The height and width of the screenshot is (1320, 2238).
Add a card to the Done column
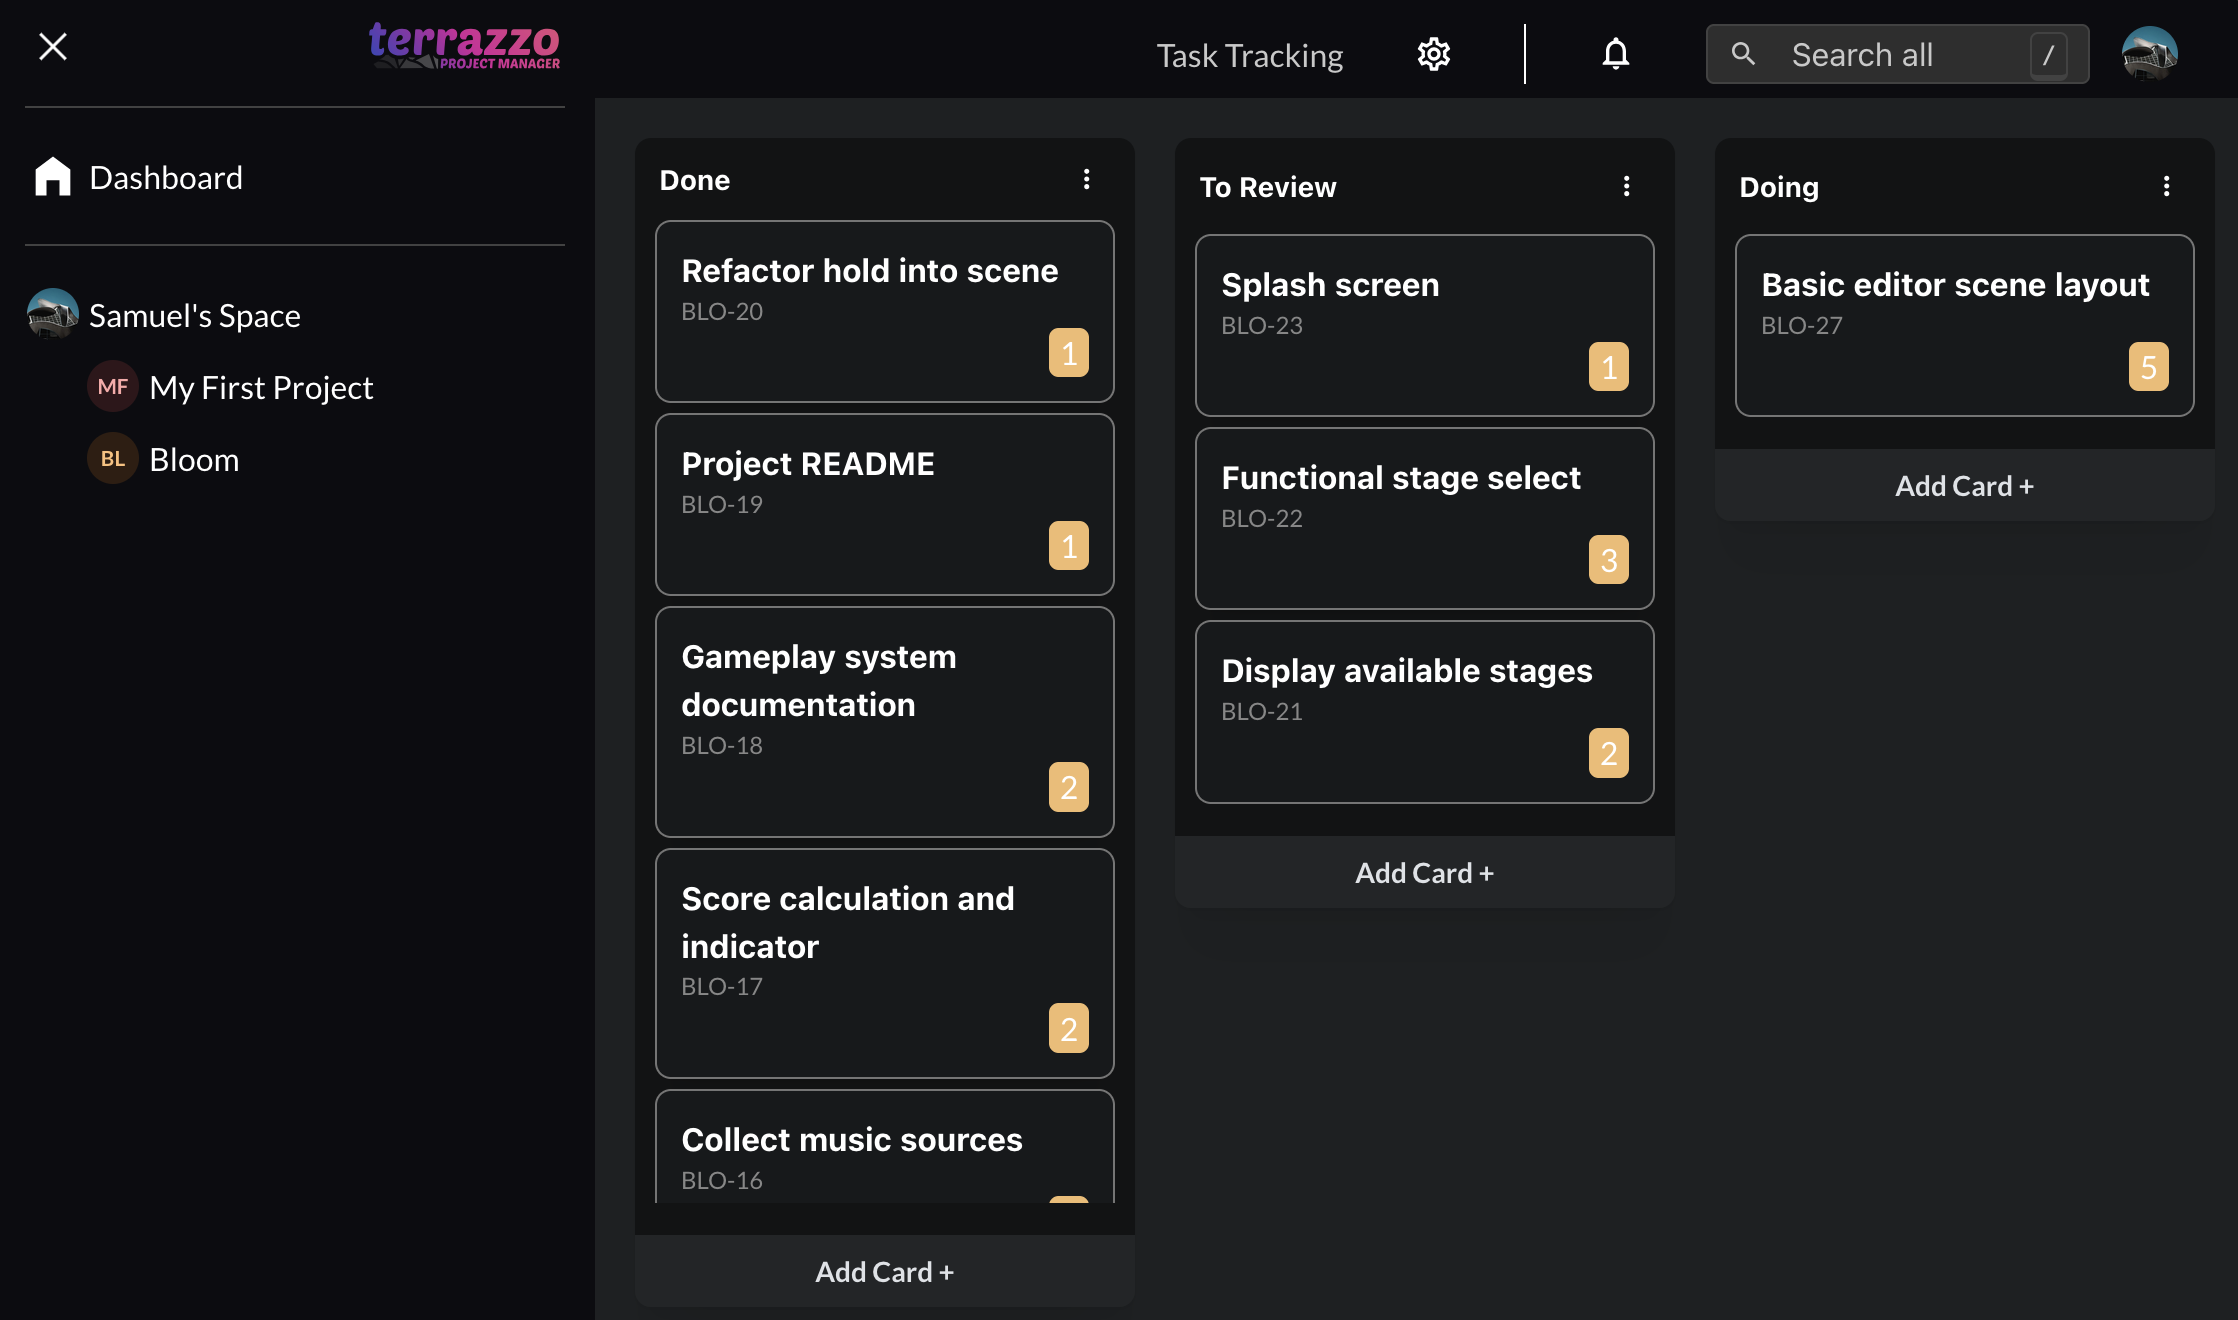[884, 1272]
